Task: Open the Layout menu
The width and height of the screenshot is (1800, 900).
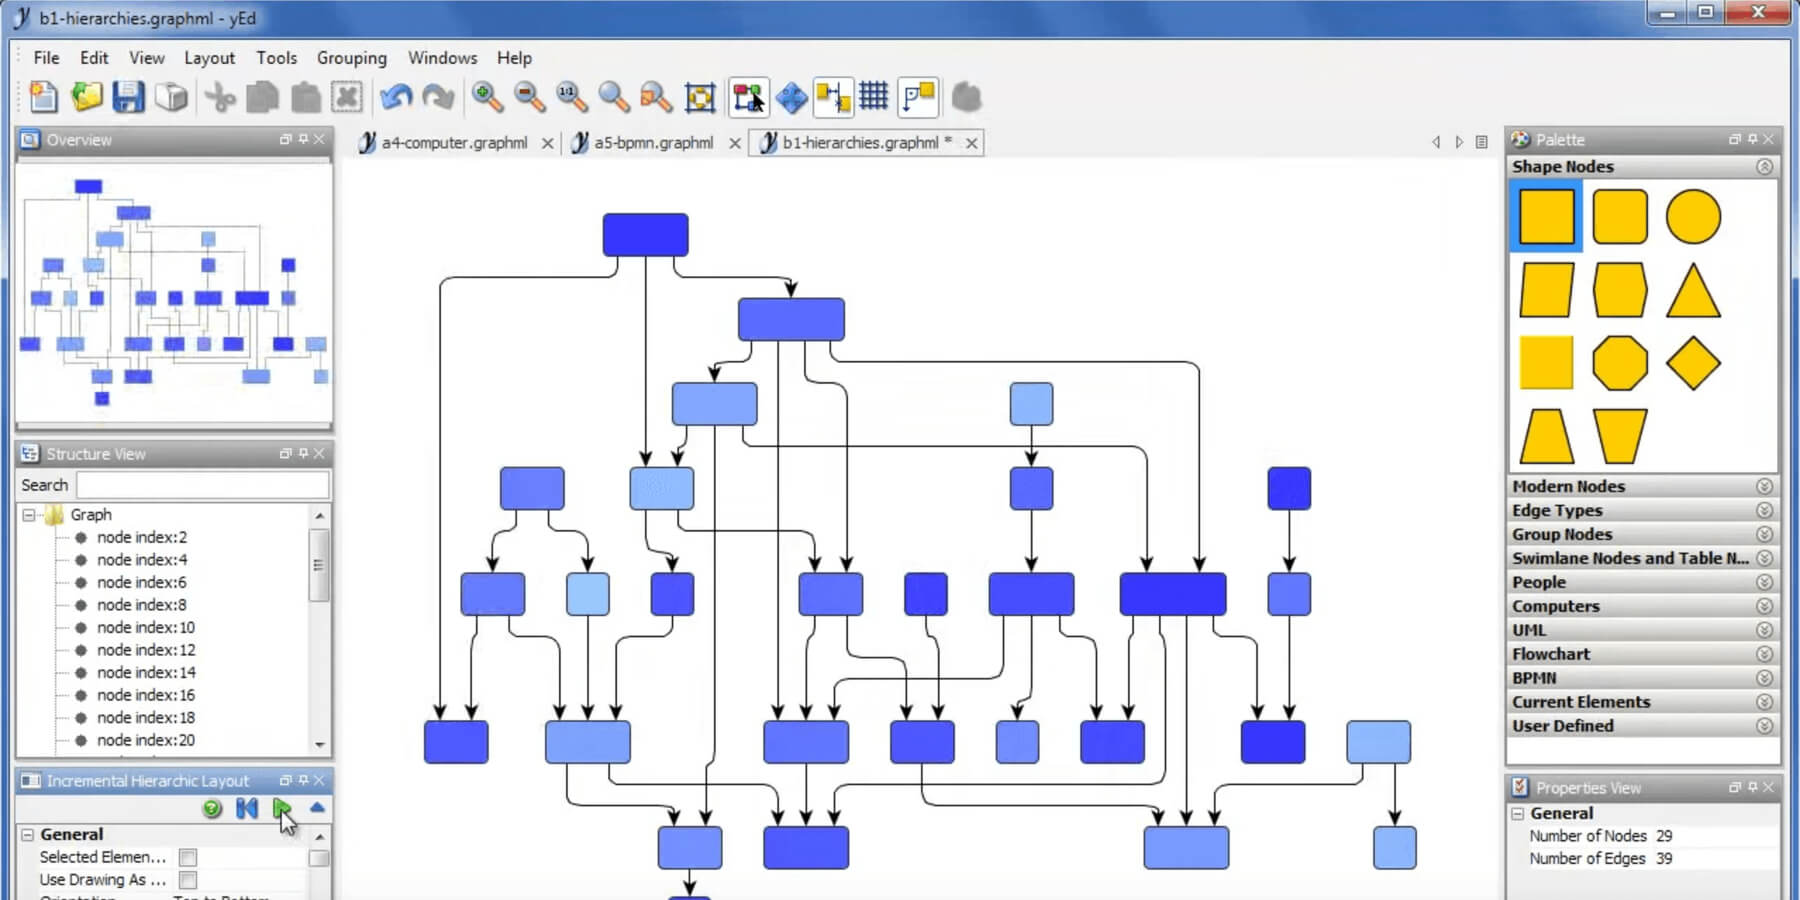Action: tap(209, 57)
